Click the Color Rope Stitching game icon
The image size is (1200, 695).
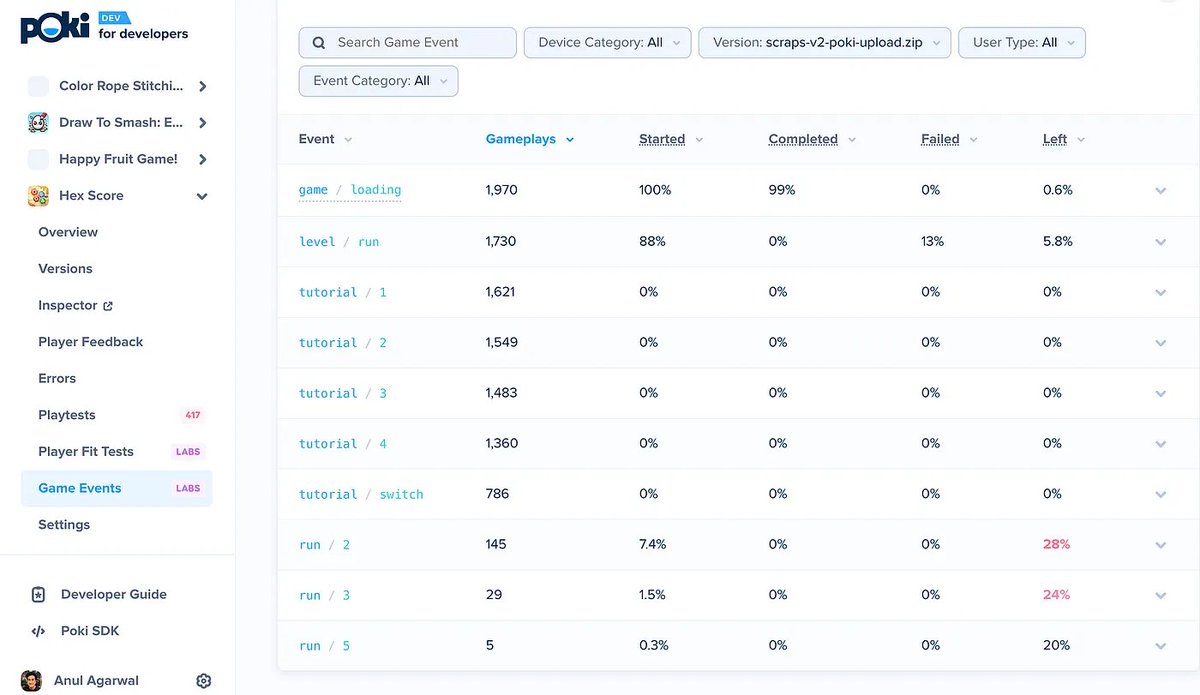pyautogui.click(x=38, y=86)
